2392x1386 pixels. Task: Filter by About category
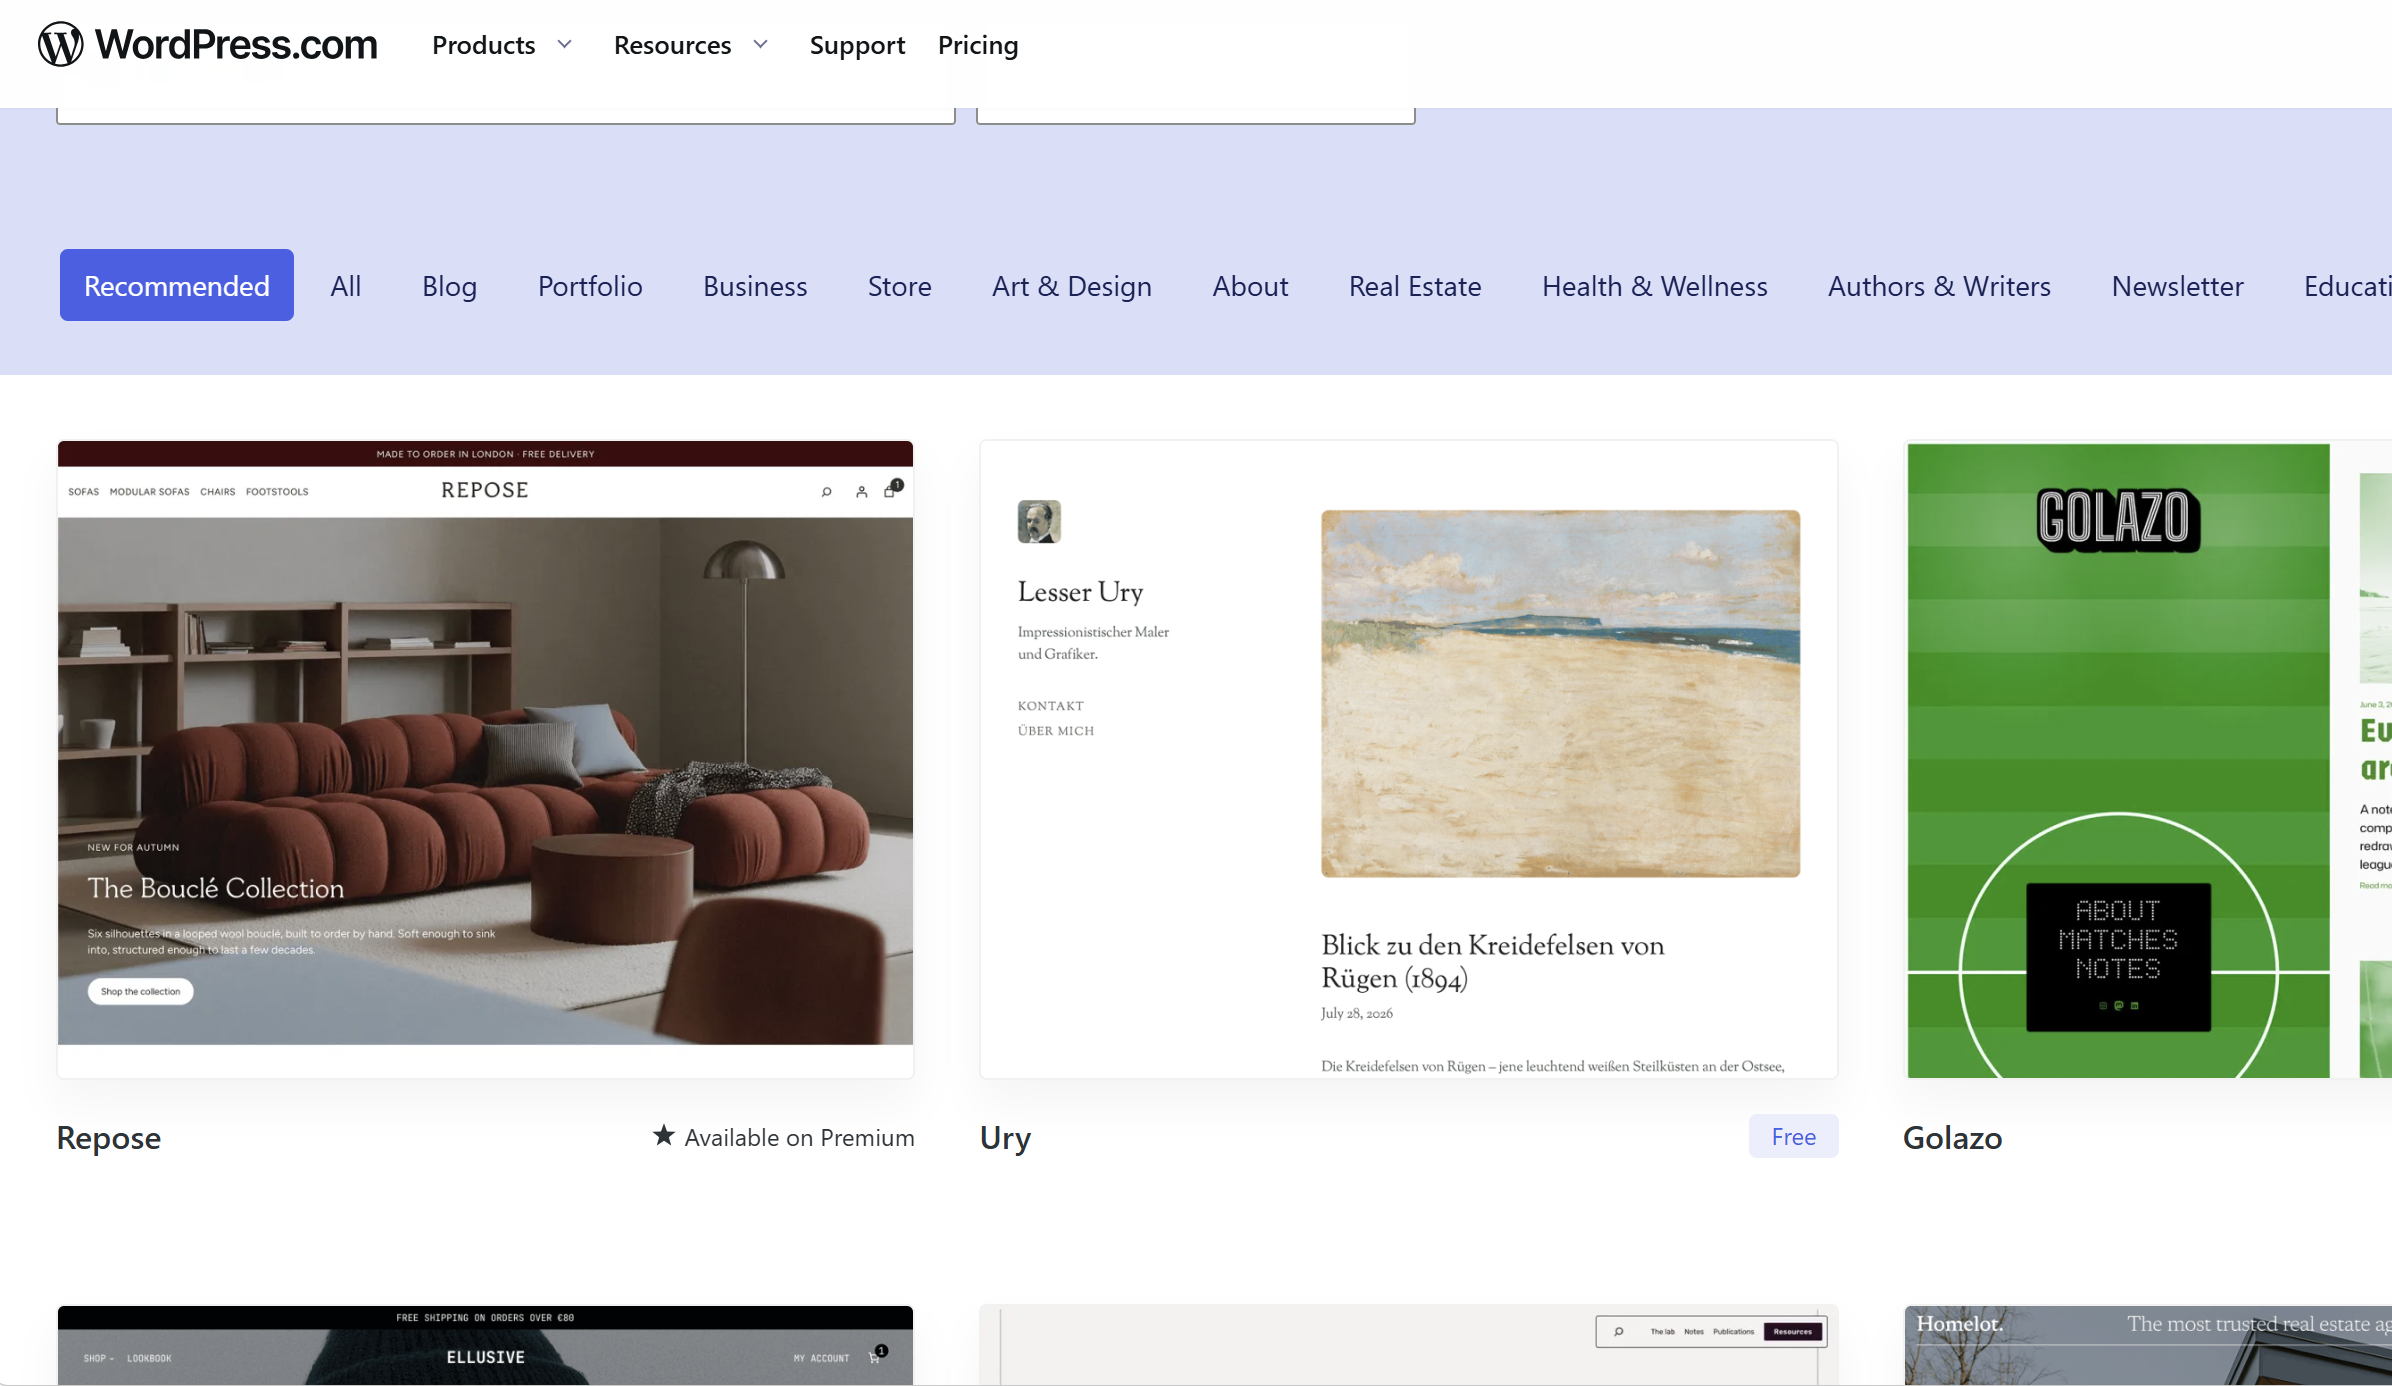[x=1250, y=286]
